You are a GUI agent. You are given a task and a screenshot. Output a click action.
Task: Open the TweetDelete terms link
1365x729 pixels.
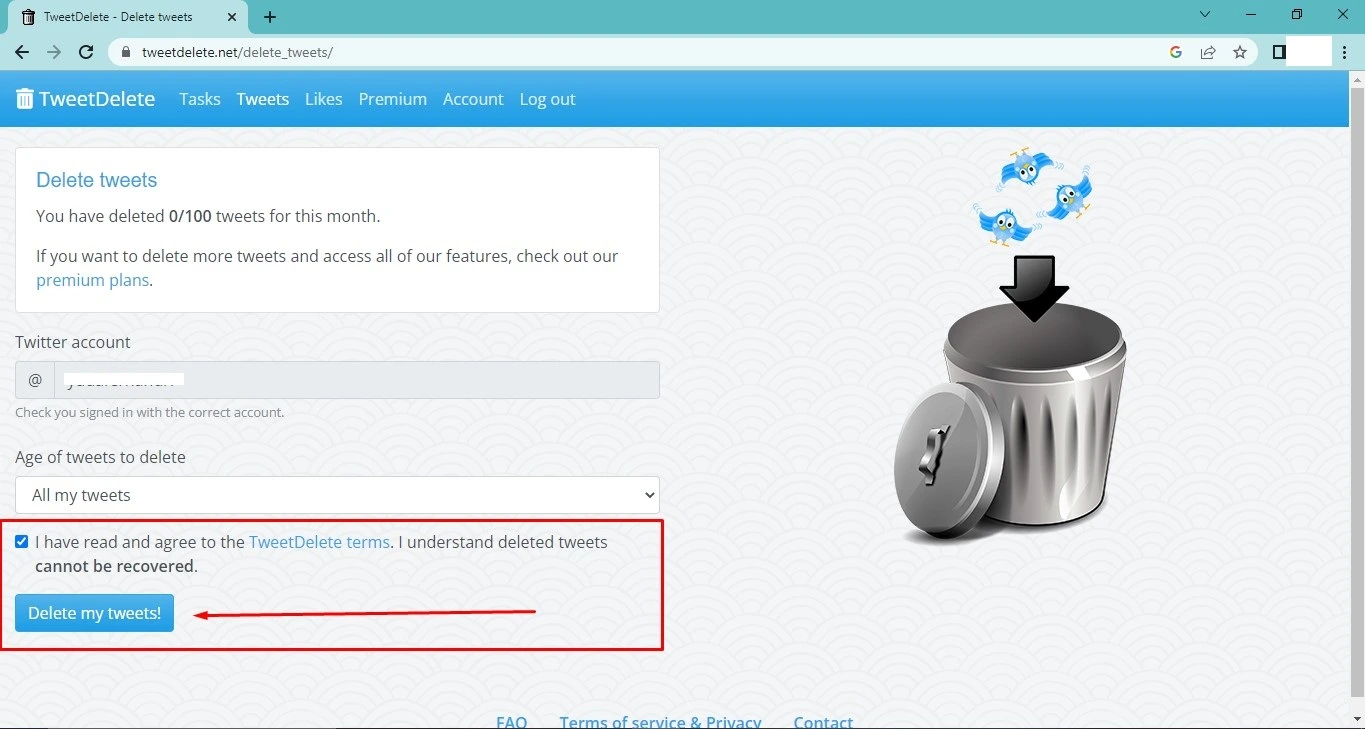(319, 542)
